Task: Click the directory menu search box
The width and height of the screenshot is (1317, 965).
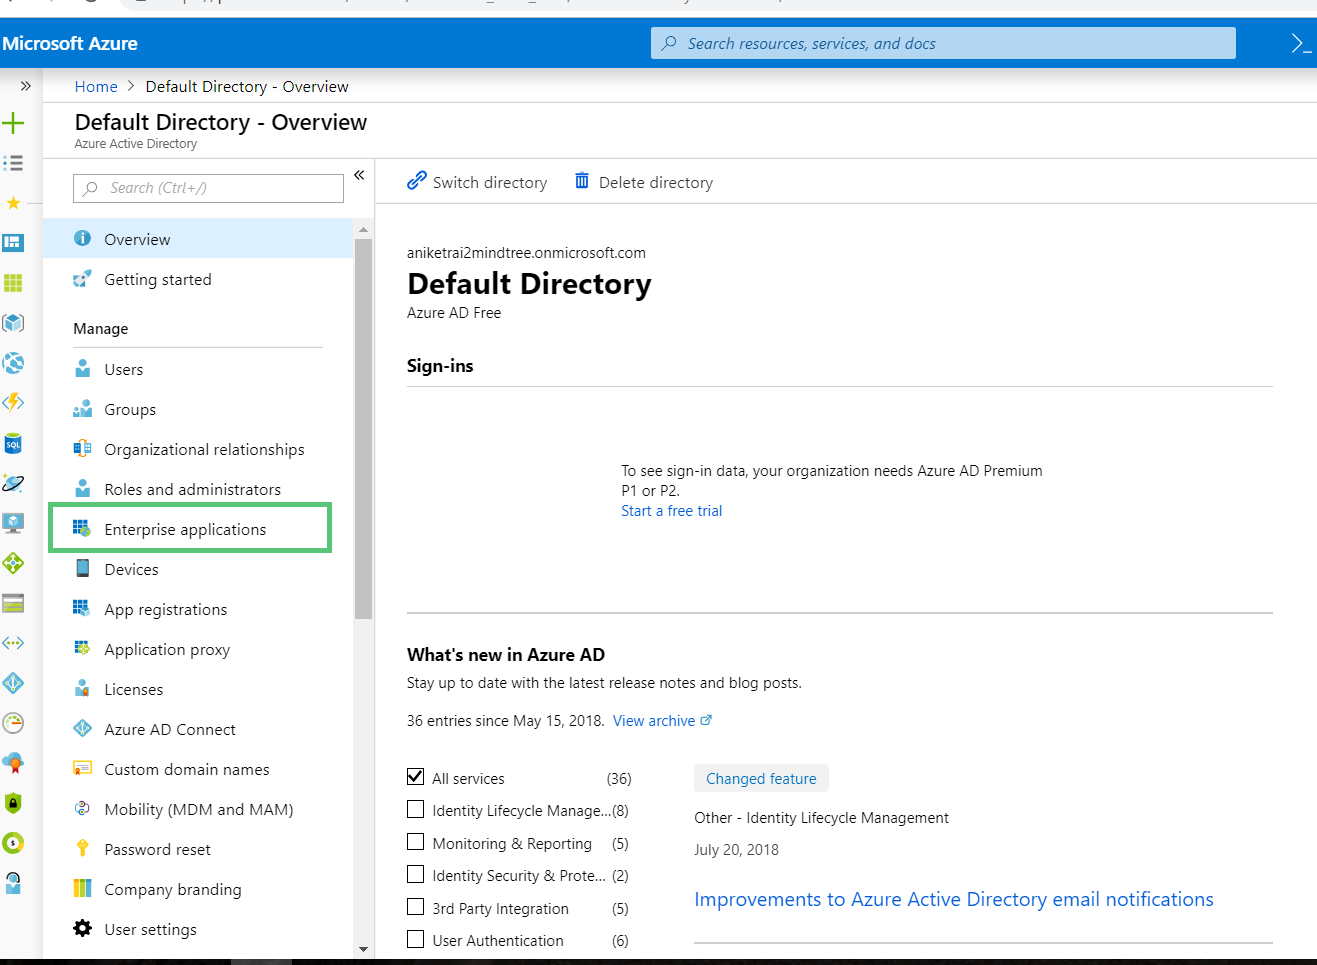Action: point(208,188)
